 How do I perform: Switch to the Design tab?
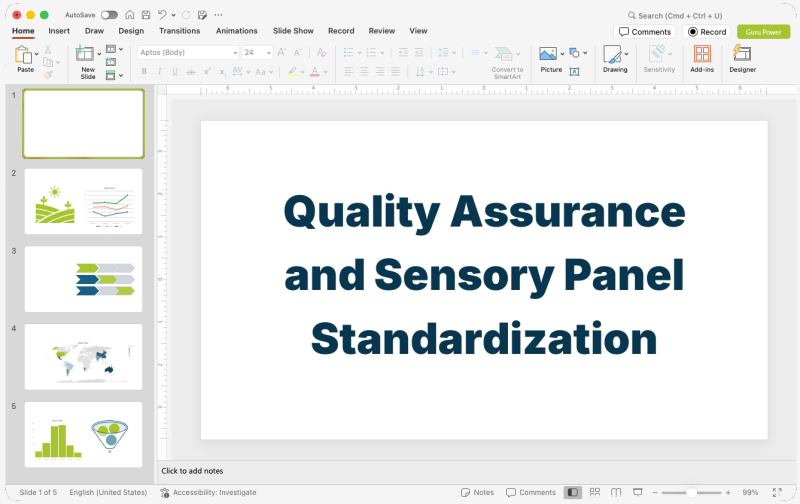click(131, 31)
